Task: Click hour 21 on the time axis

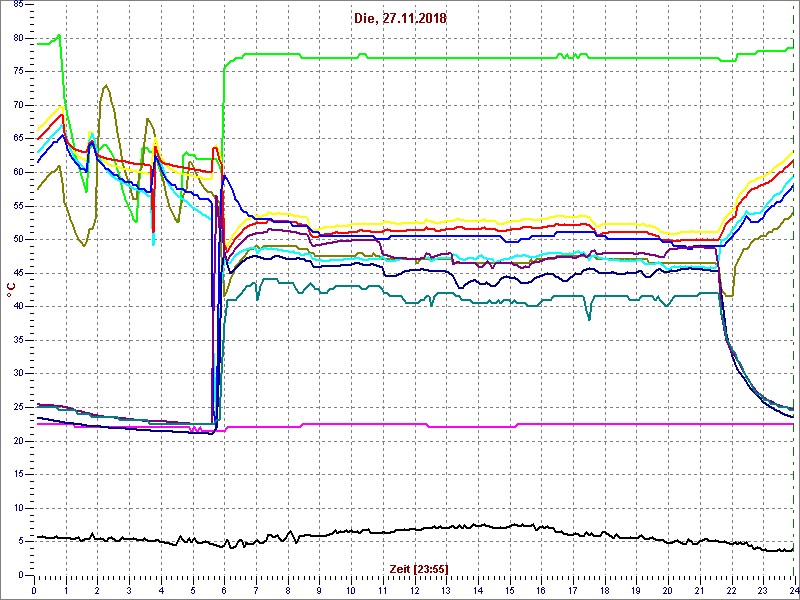Action: (698, 588)
